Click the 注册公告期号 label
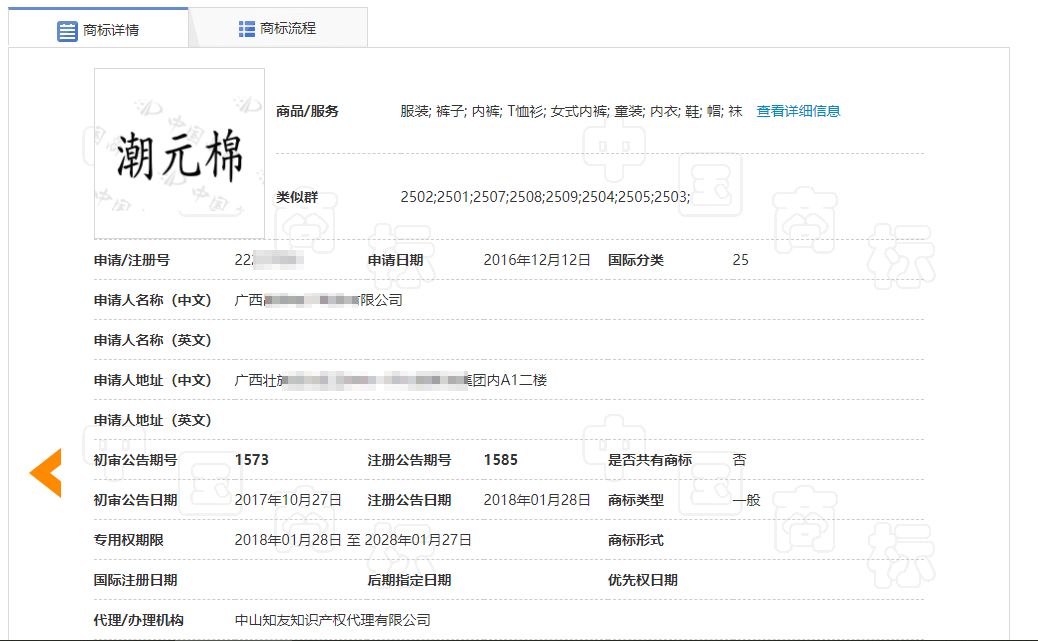This screenshot has width=1038, height=641. 409,460
